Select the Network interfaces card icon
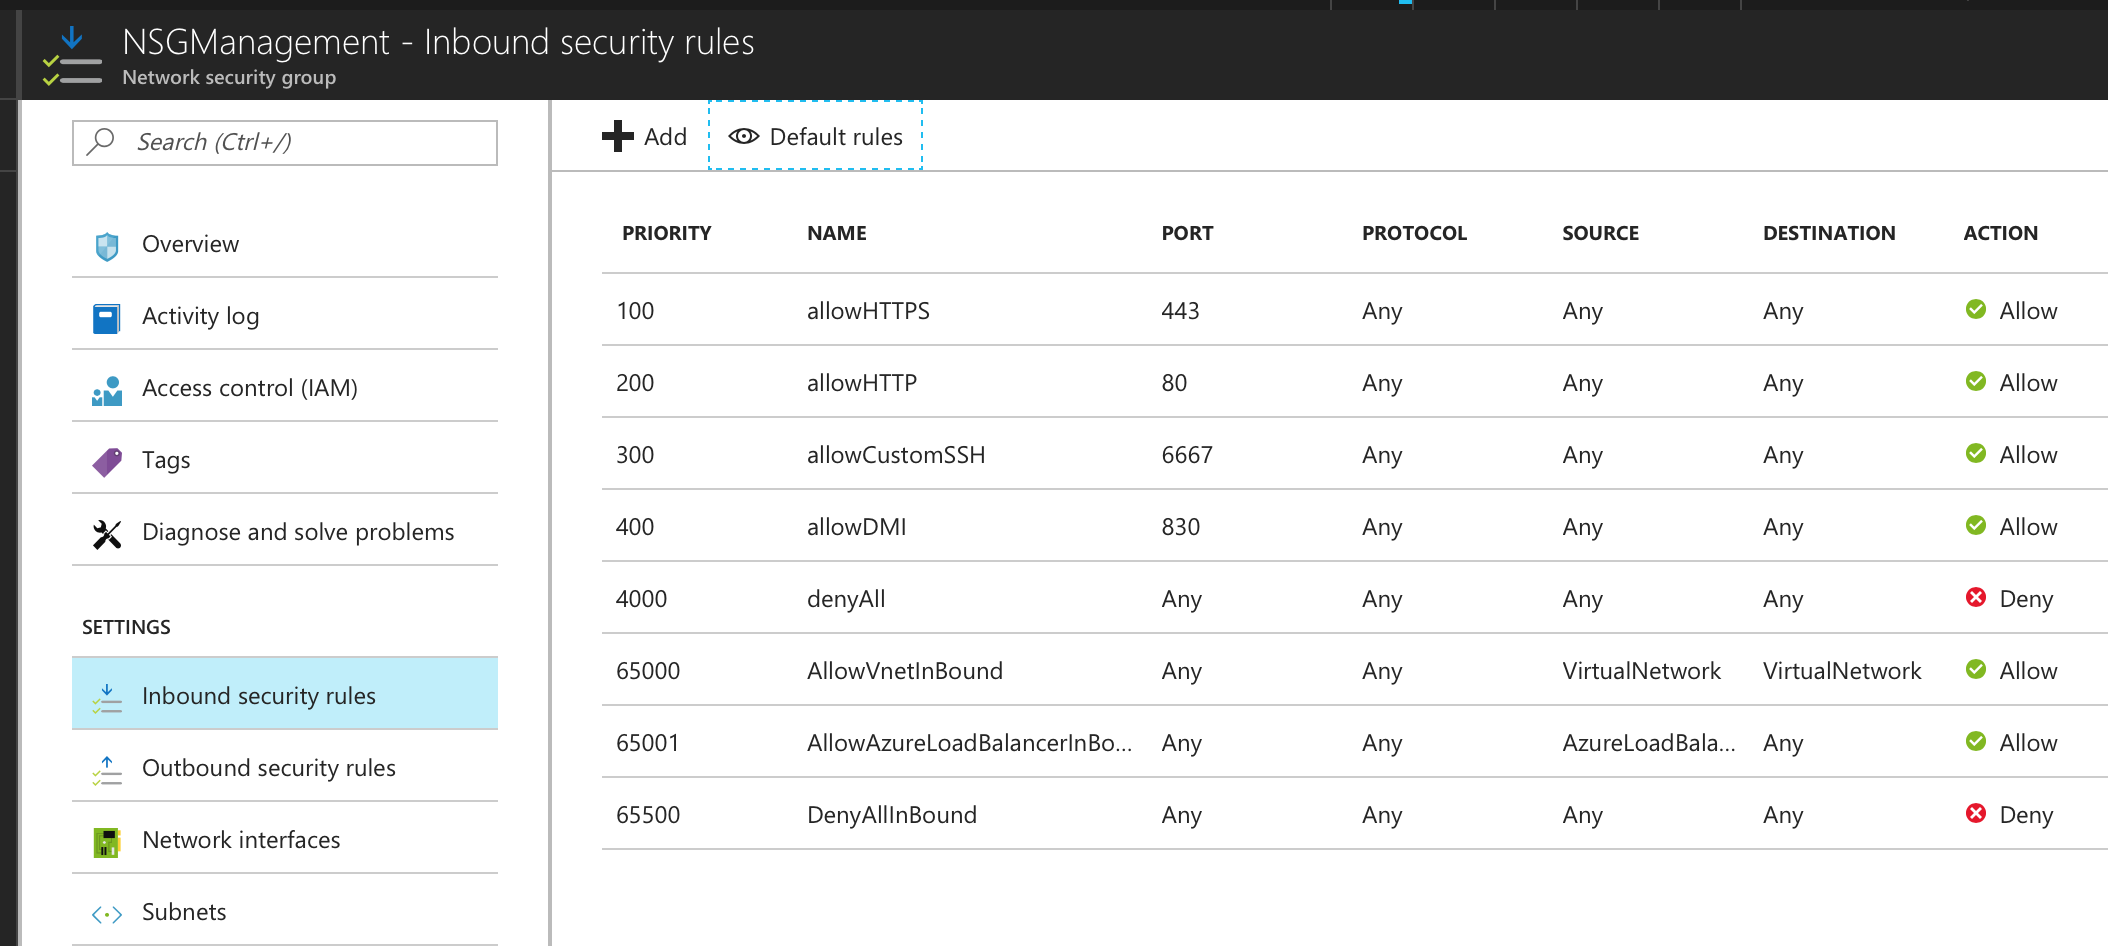 pyautogui.click(x=105, y=840)
